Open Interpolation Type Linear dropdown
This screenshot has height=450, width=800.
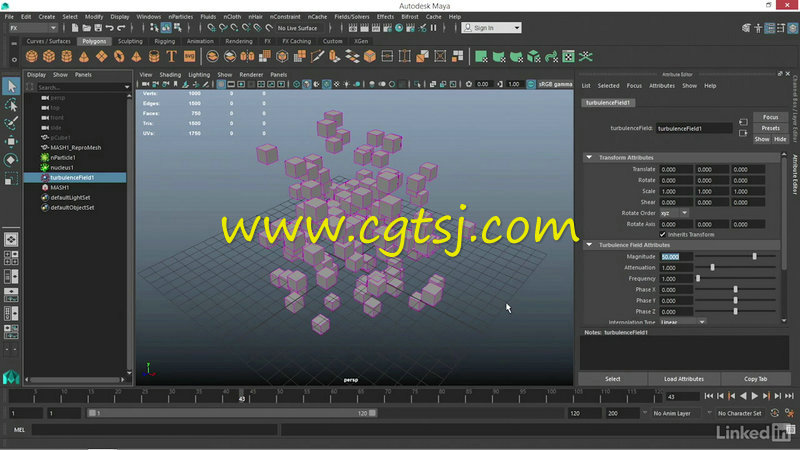click(x=683, y=322)
